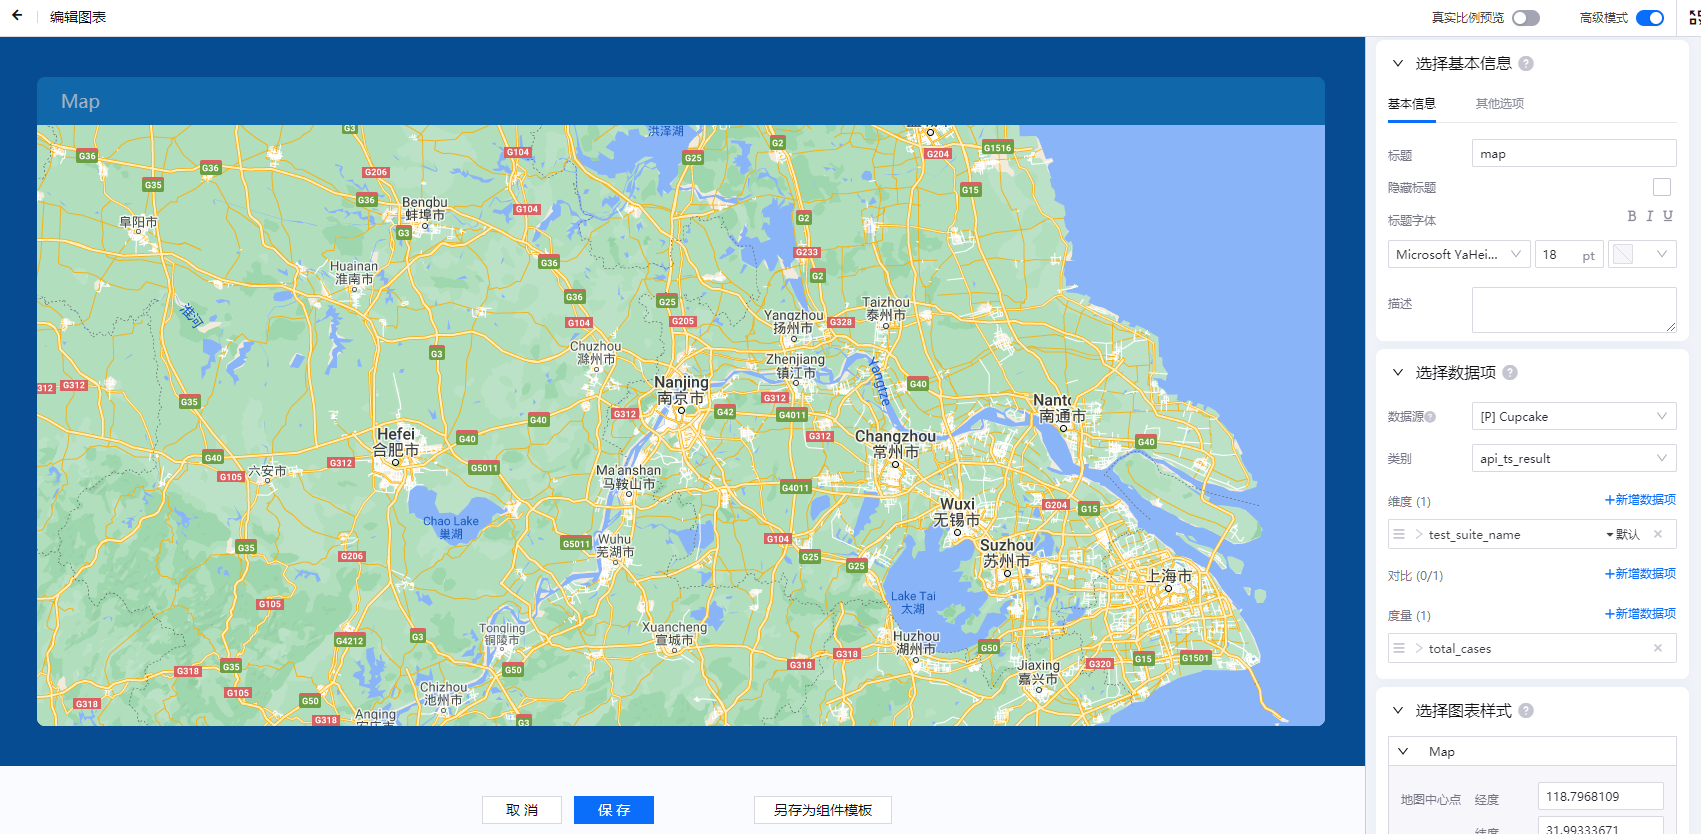Click the Map chart title text
The image size is (1701, 834).
coord(80,101)
